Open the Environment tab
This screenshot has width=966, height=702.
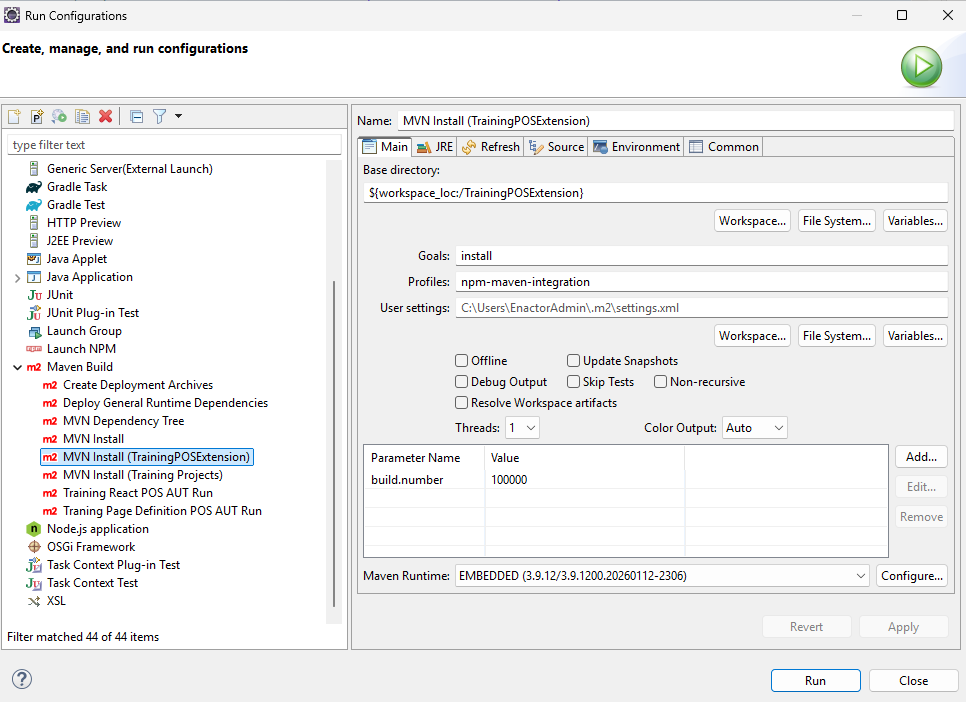click(x=636, y=147)
